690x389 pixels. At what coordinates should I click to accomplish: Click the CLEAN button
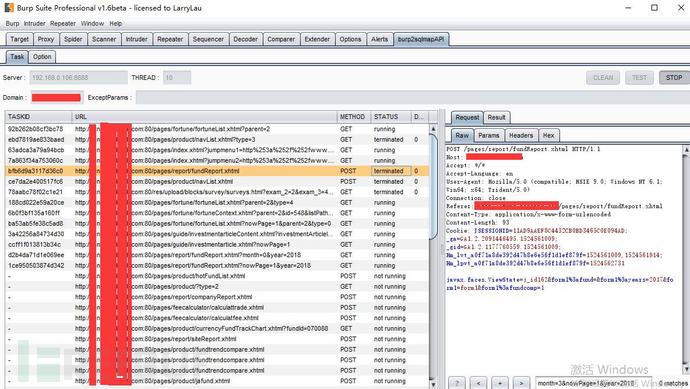click(x=603, y=77)
